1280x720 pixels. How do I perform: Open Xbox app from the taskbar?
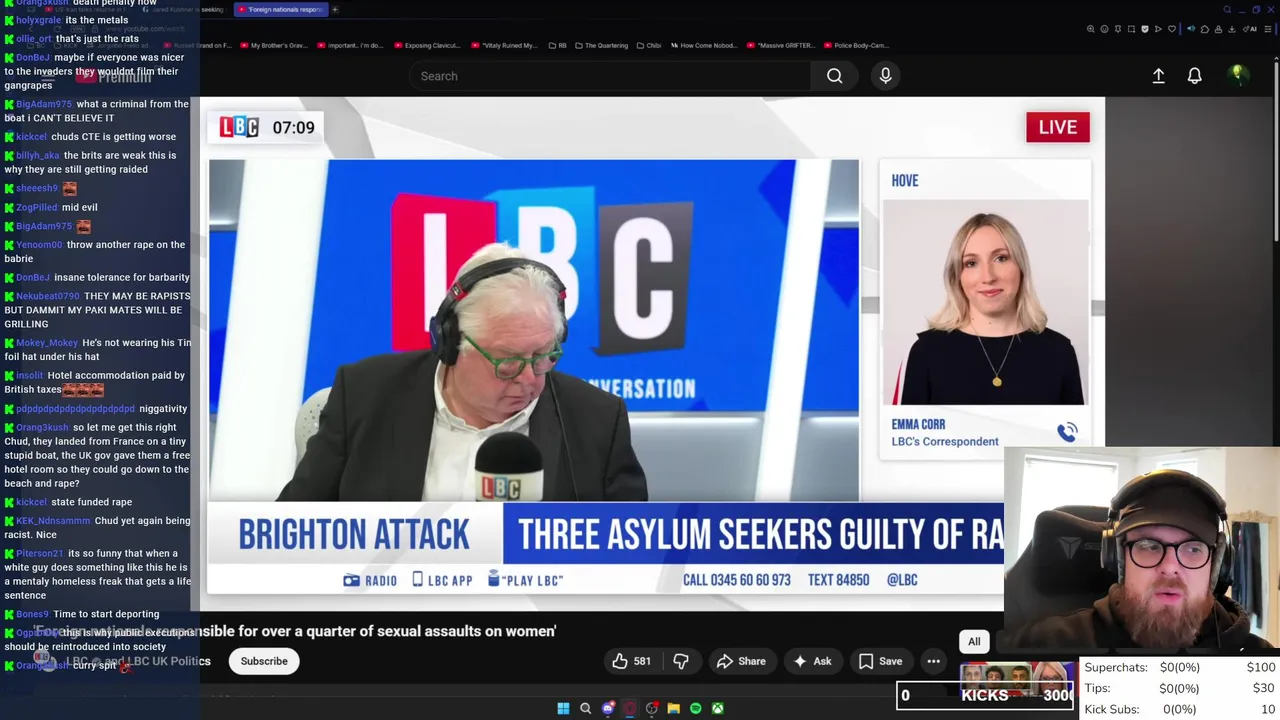(717, 708)
